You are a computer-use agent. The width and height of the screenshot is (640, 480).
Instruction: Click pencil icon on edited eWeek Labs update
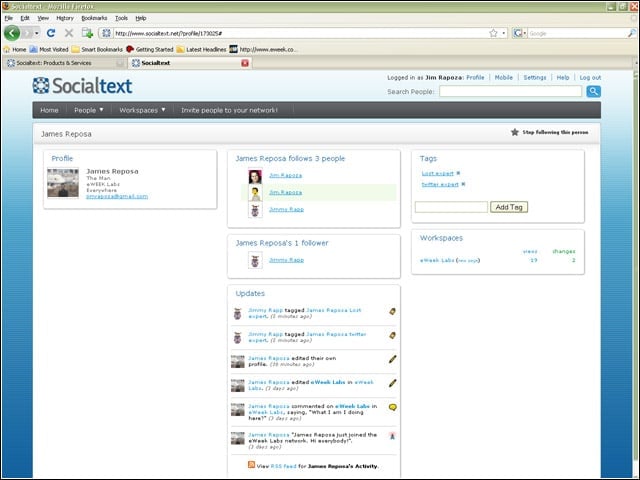pyautogui.click(x=392, y=383)
